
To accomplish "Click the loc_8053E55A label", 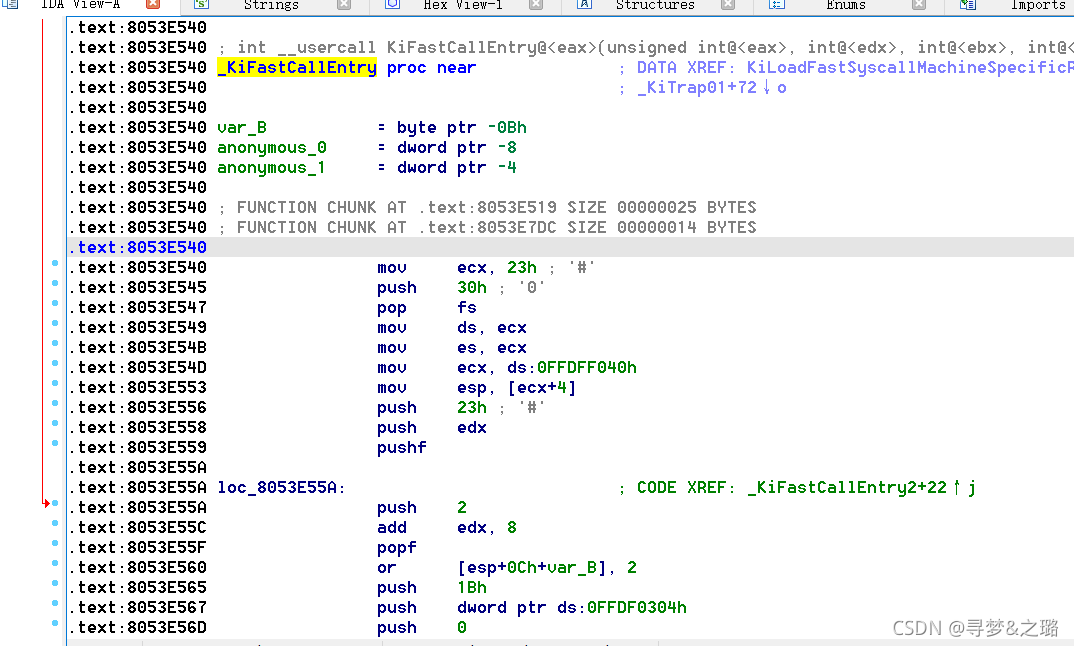I will [x=282, y=488].
